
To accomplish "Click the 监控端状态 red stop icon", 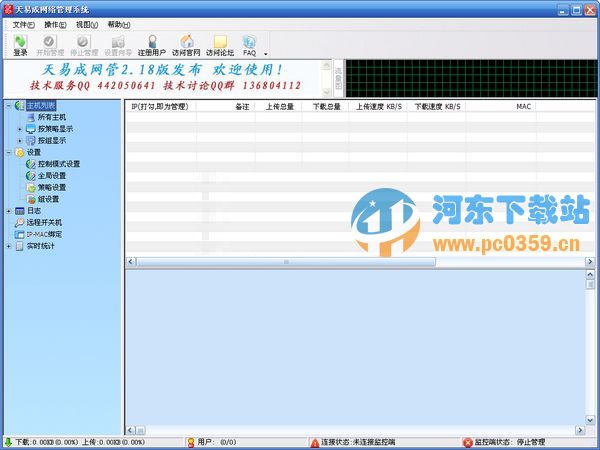I will pyautogui.click(x=468, y=443).
